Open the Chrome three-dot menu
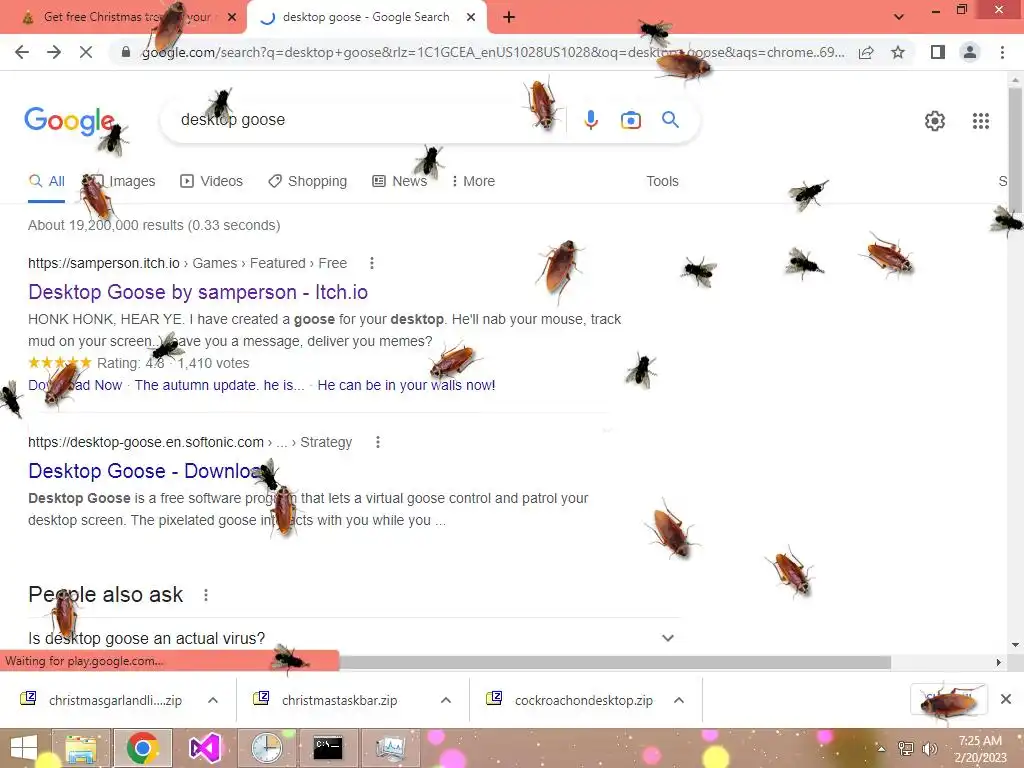 pos(1002,52)
